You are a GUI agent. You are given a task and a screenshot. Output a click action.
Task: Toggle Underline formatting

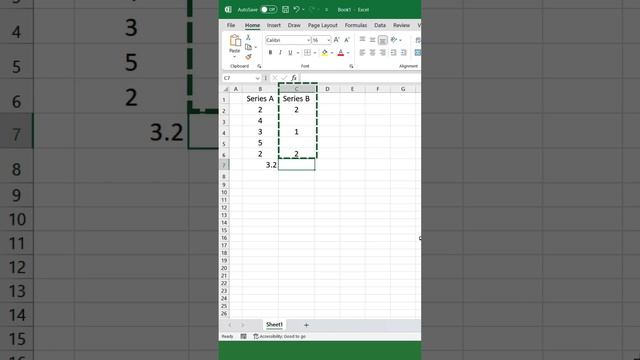(x=290, y=53)
